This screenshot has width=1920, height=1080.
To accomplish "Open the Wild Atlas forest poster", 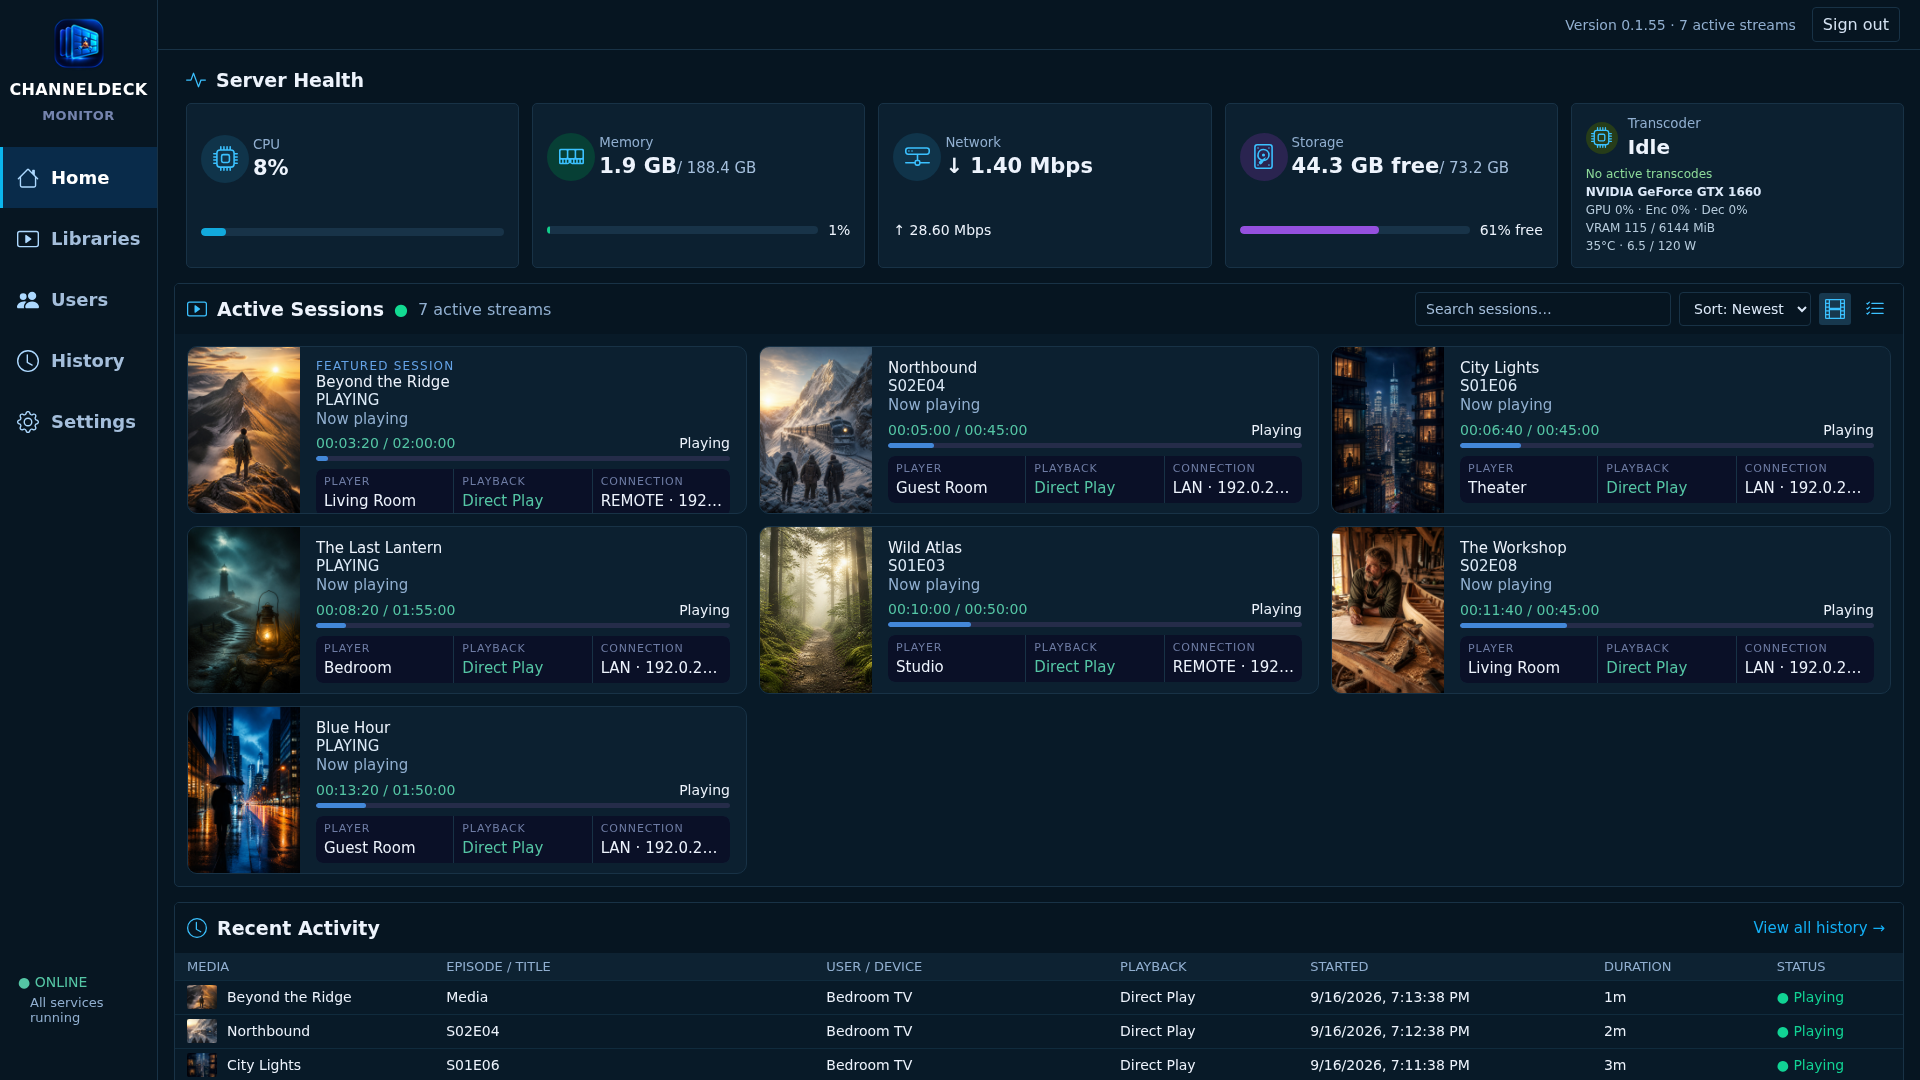I will [x=816, y=610].
